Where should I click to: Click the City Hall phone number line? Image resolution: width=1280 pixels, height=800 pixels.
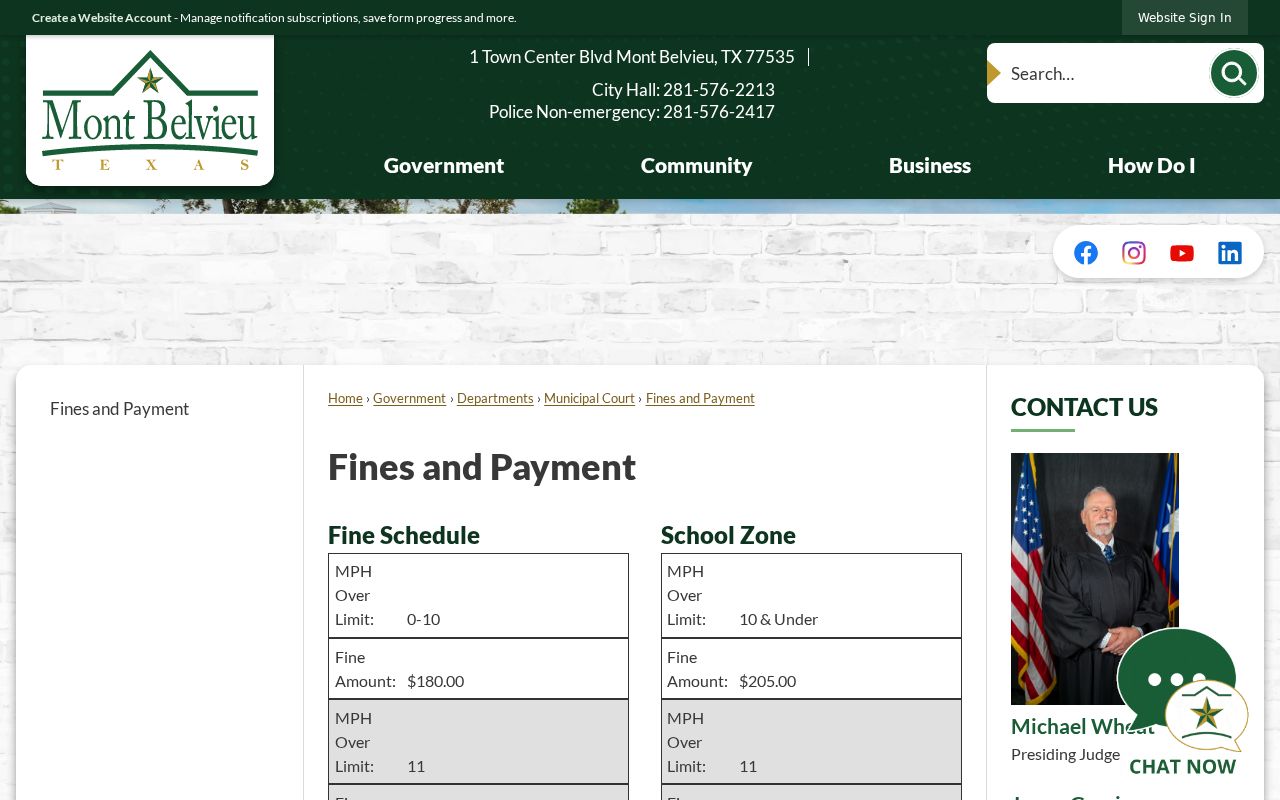click(x=683, y=90)
